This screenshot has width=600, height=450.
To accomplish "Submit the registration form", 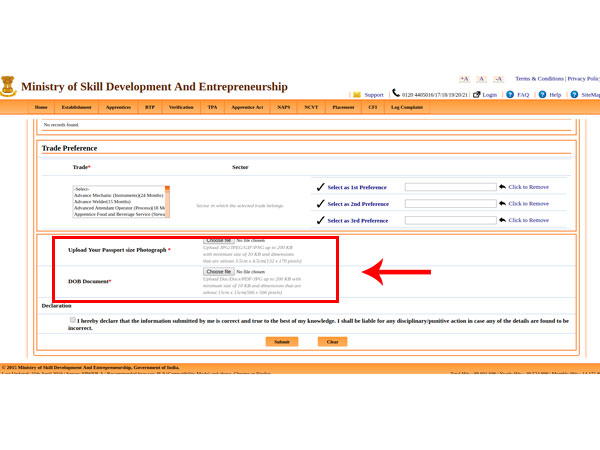I will [282, 342].
